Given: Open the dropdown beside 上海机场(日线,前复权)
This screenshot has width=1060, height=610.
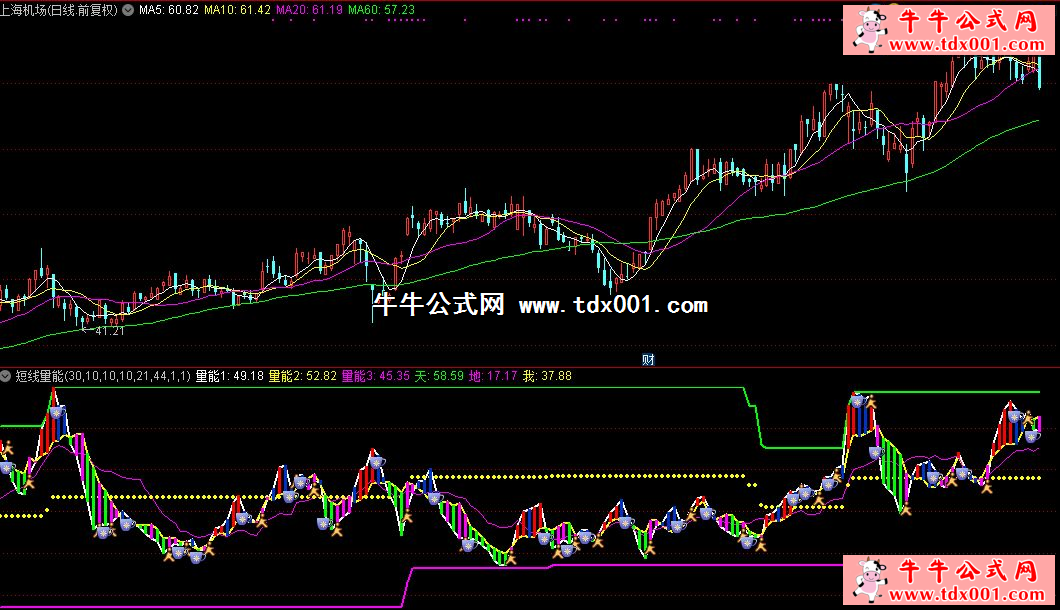Looking at the screenshot, I should [128, 9].
